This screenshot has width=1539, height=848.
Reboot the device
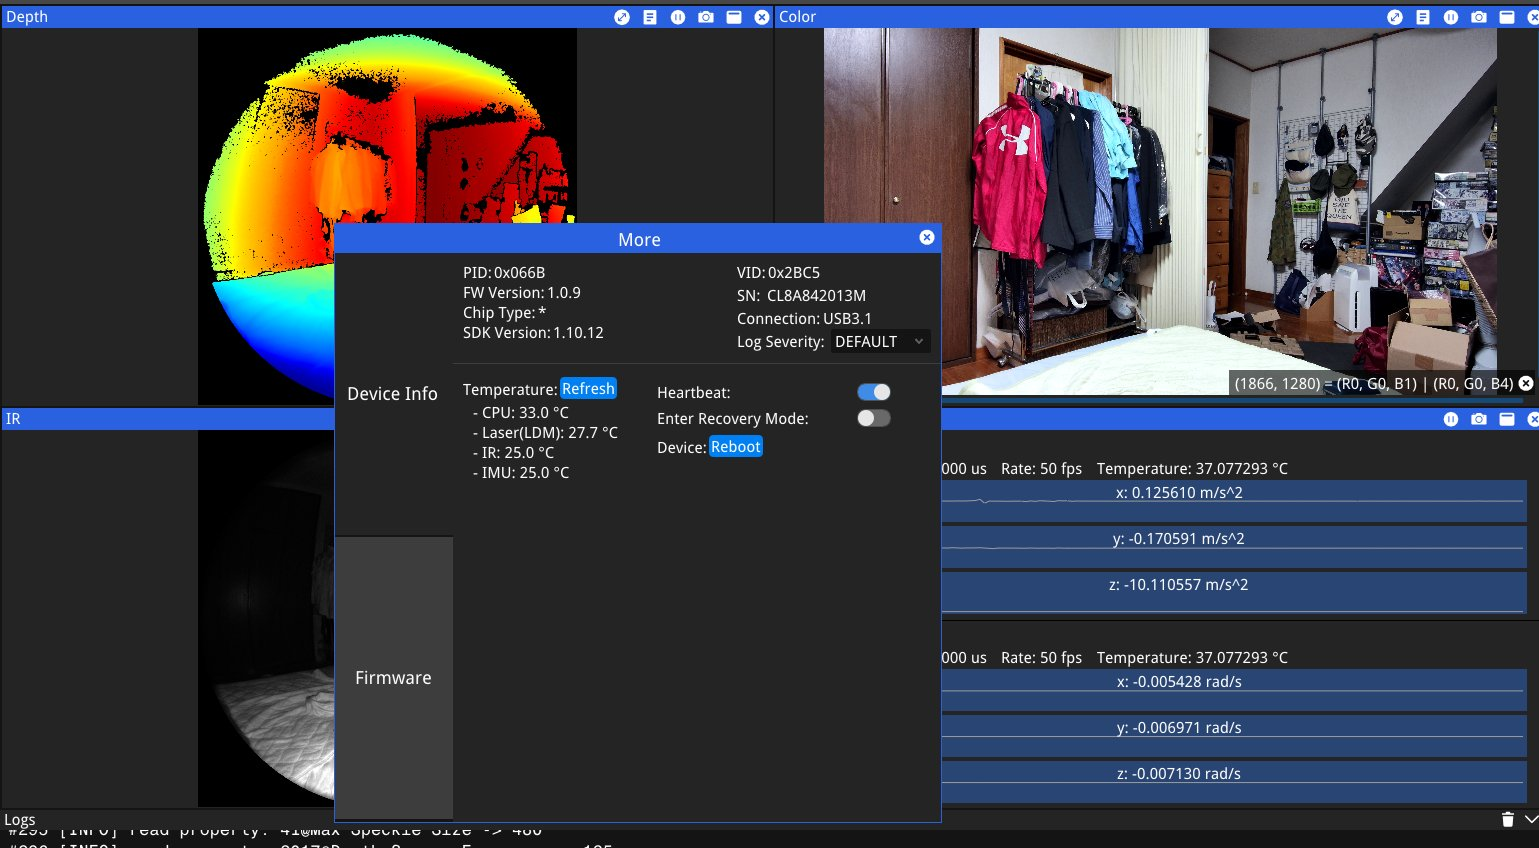(735, 447)
